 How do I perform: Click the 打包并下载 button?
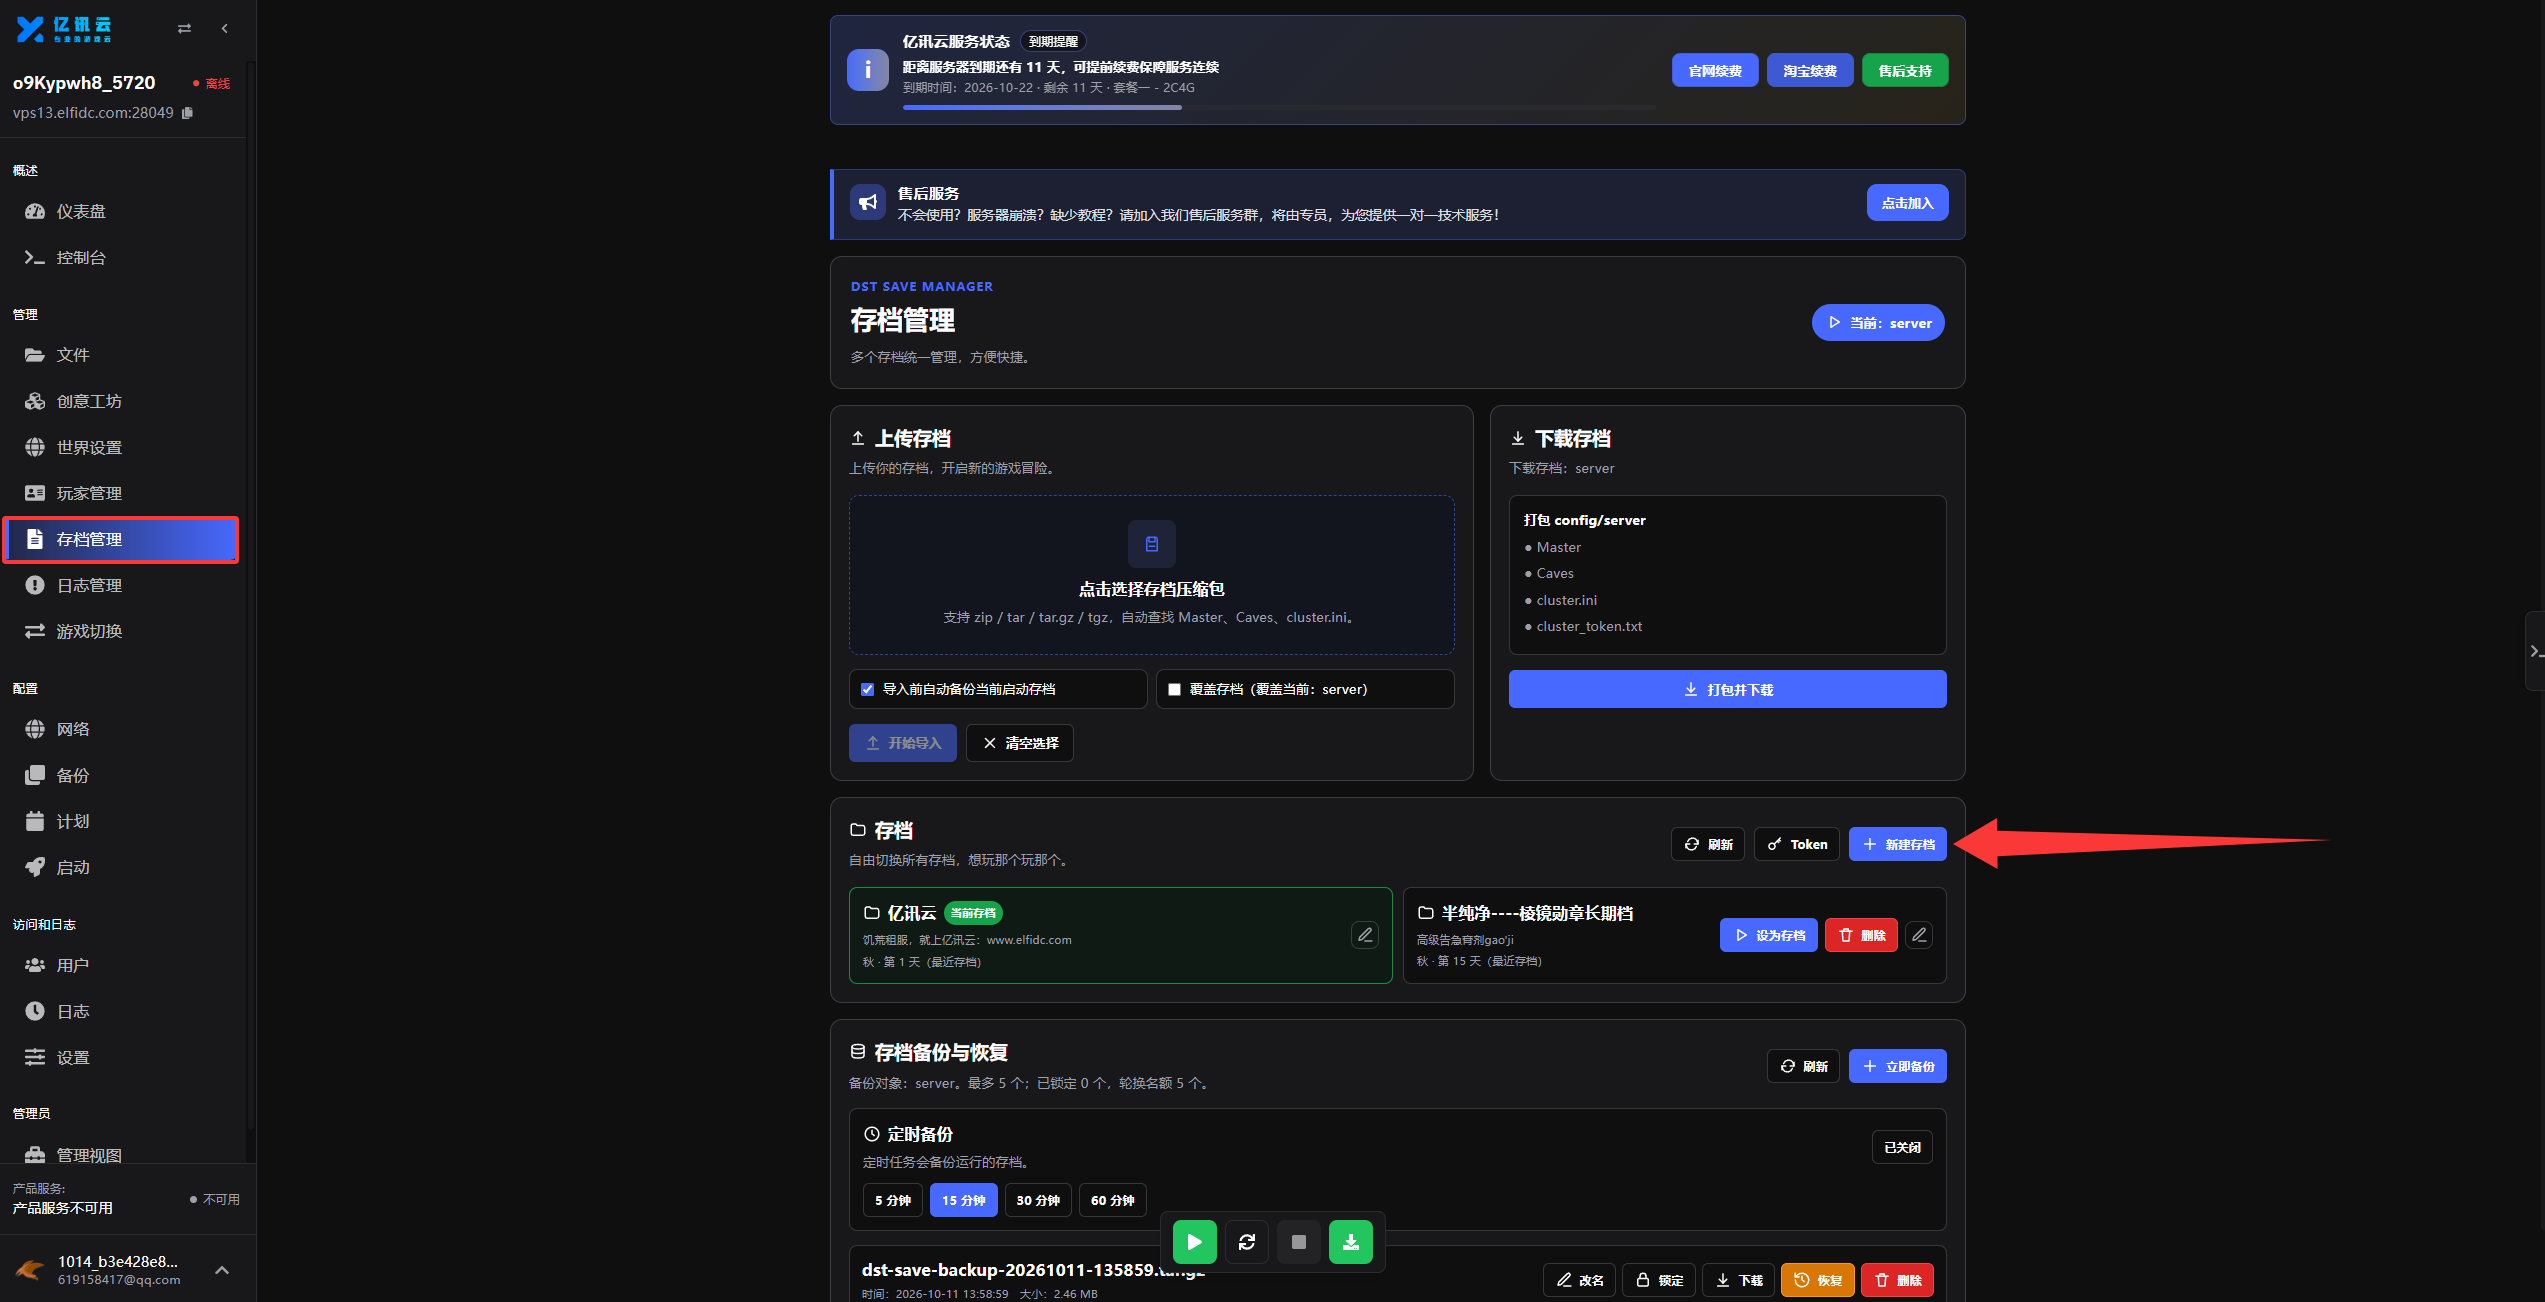pos(1727,689)
